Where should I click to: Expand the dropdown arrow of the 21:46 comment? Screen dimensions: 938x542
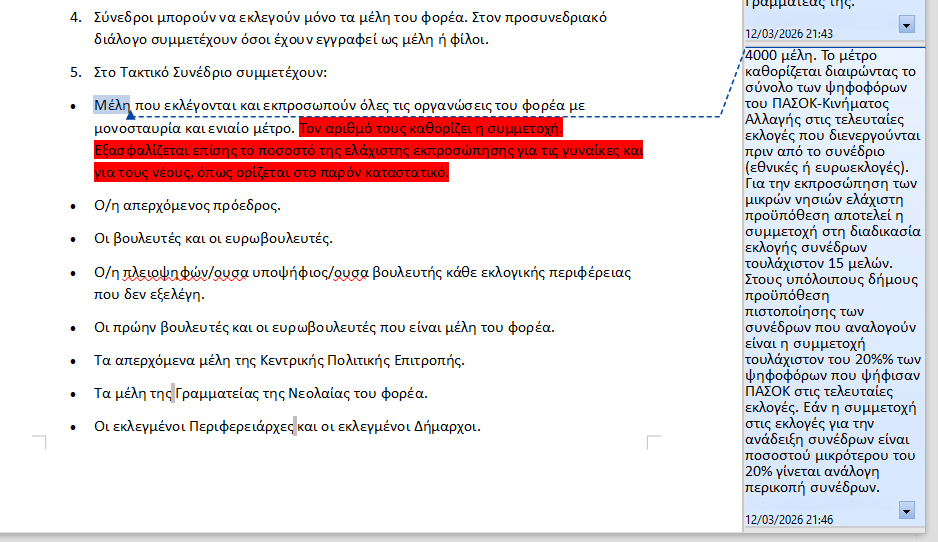pyautogui.click(x=907, y=511)
